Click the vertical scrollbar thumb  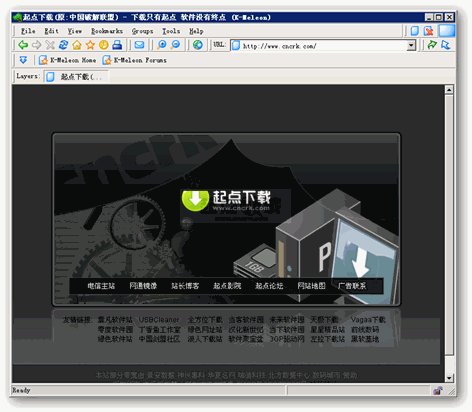click(449, 225)
